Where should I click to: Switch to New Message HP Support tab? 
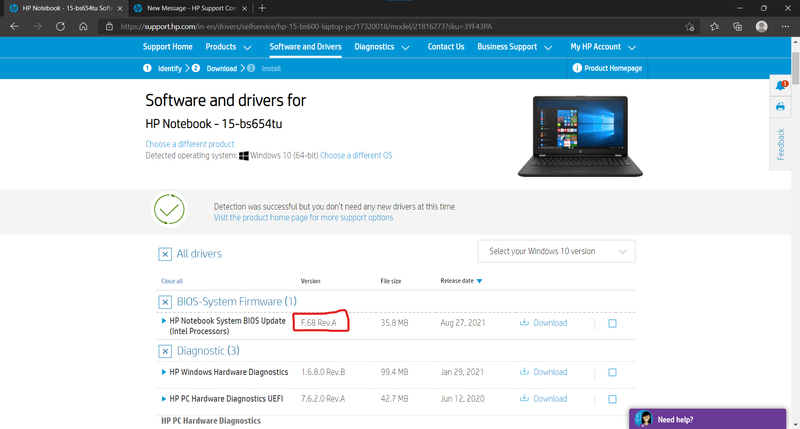click(191, 8)
